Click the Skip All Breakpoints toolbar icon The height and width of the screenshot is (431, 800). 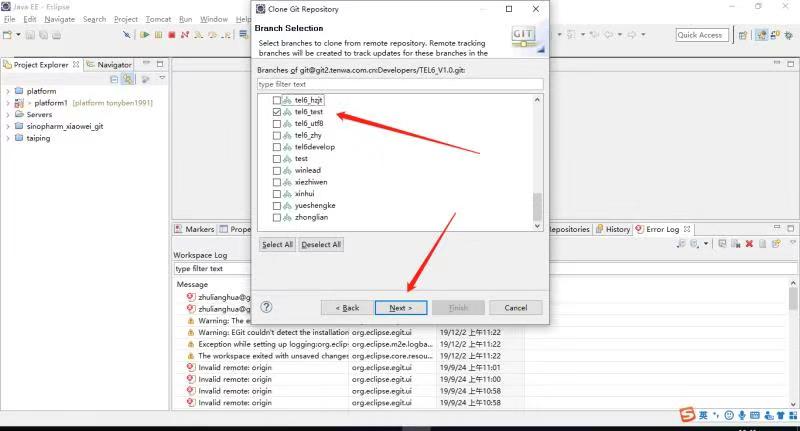click(127, 35)
